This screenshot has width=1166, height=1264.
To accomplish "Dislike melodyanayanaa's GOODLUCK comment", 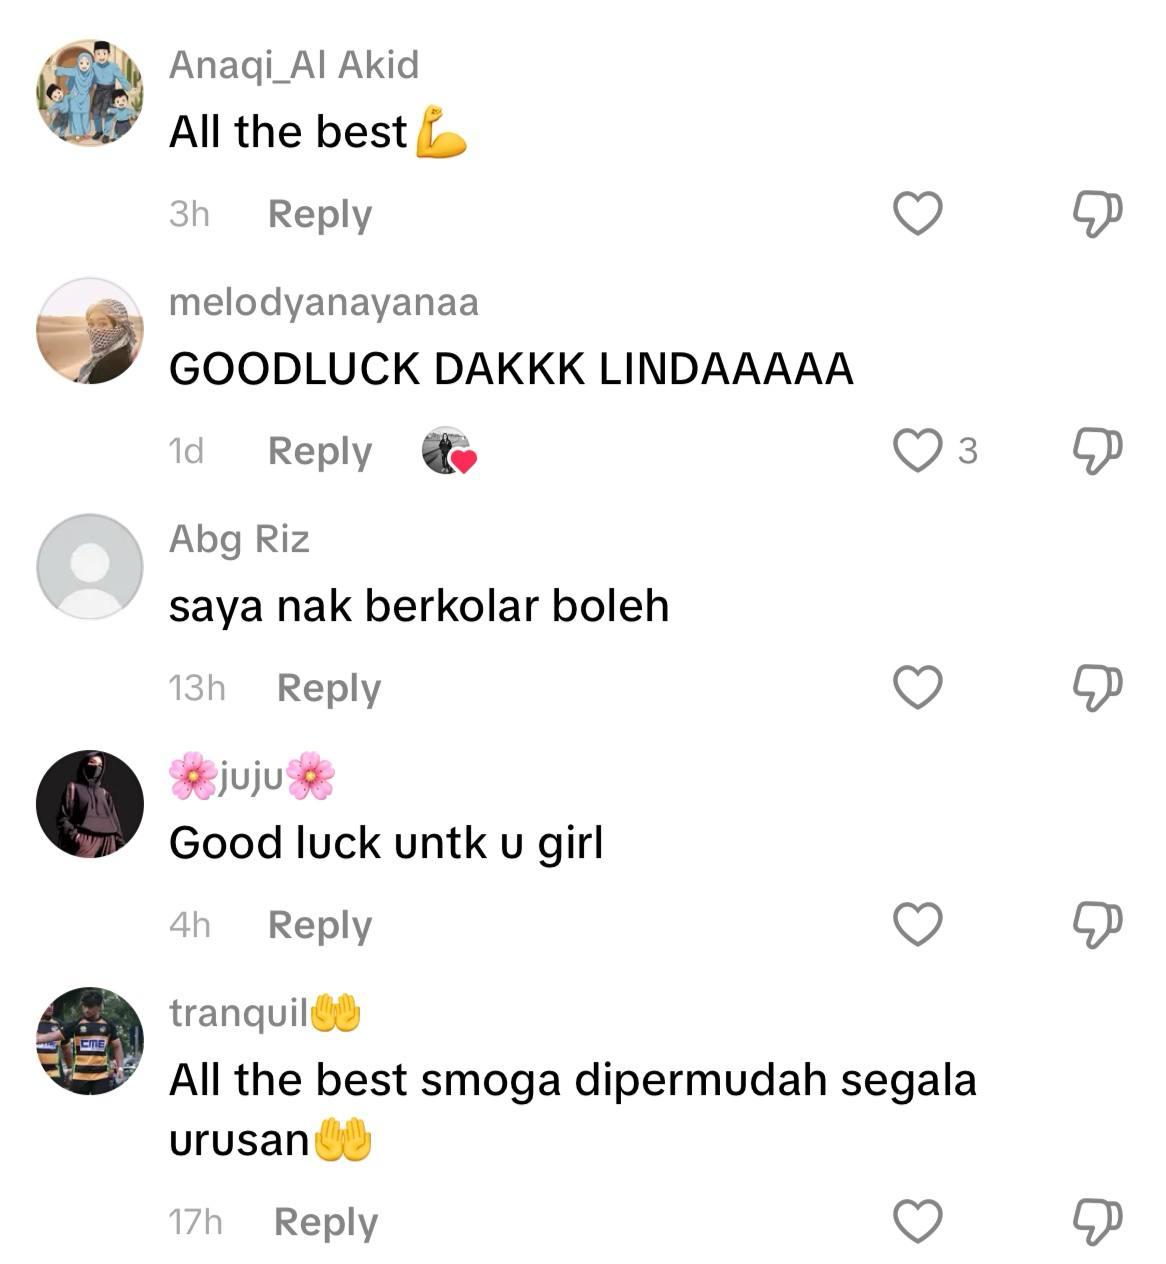I will [1097, 451].
